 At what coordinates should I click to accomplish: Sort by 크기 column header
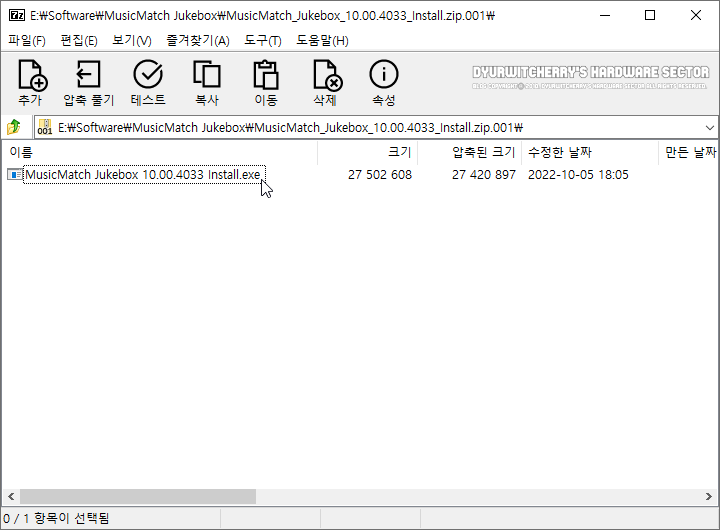(x=367, y=152)
